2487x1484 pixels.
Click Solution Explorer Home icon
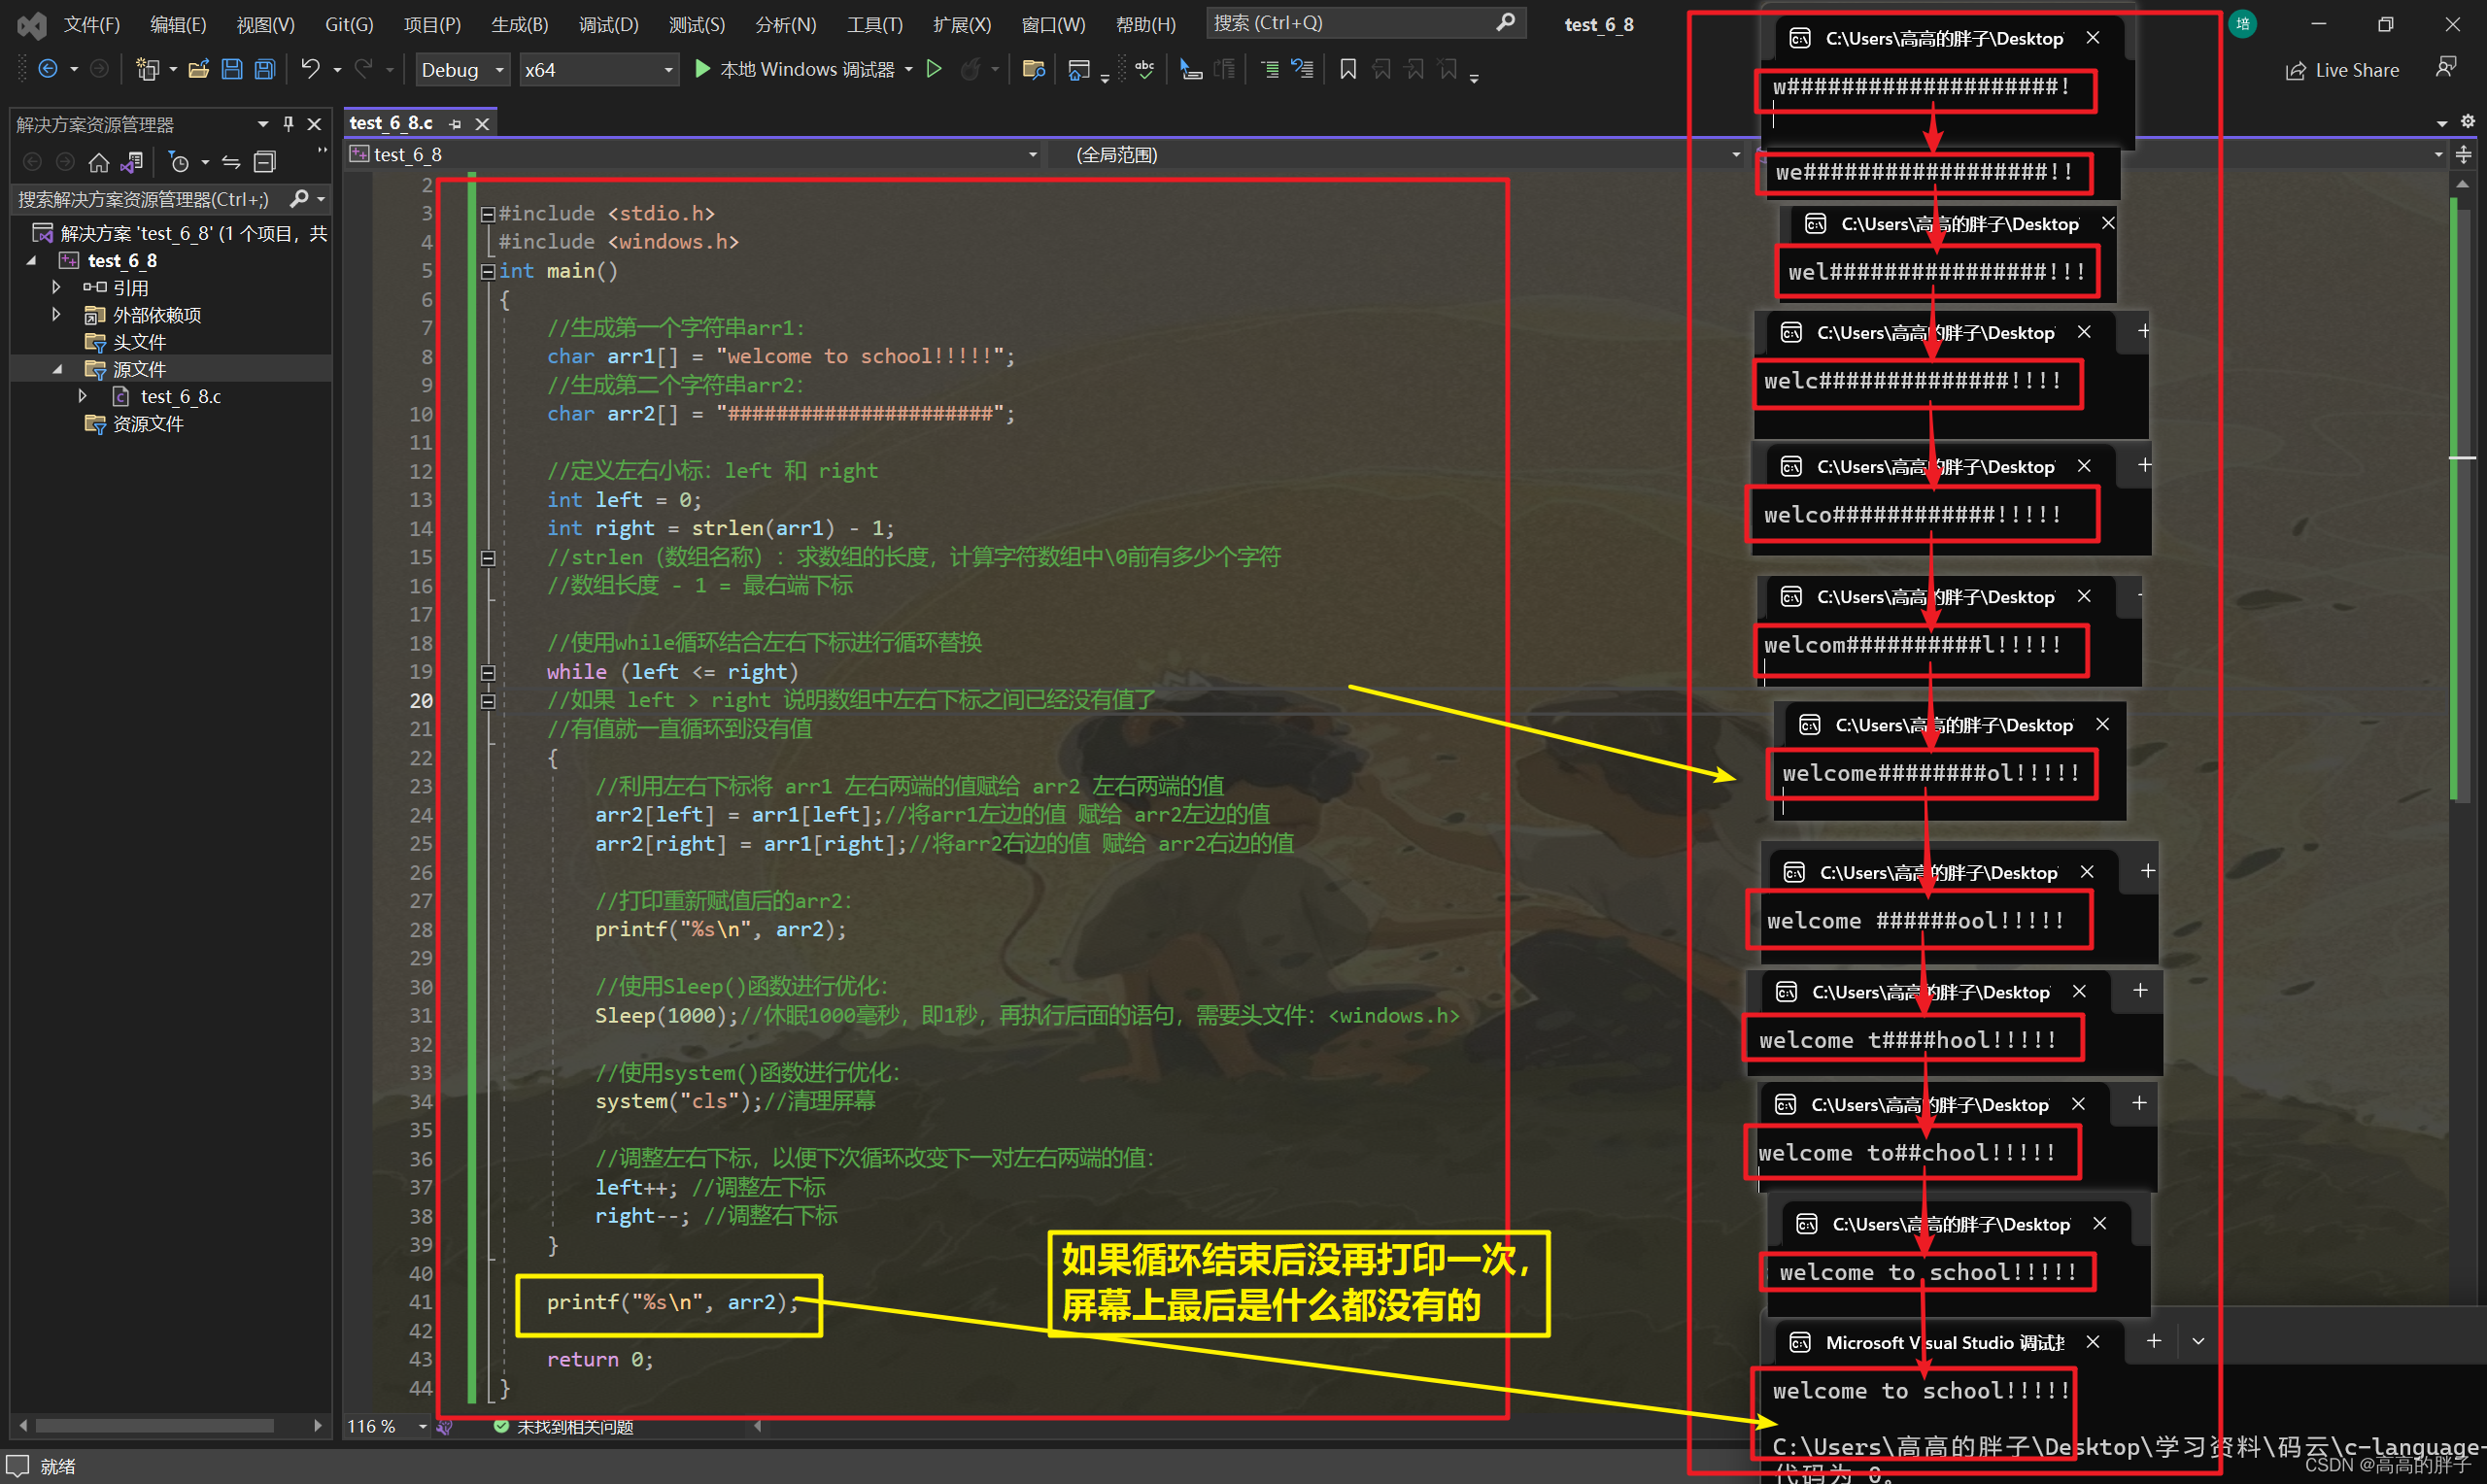pos(98,162)
